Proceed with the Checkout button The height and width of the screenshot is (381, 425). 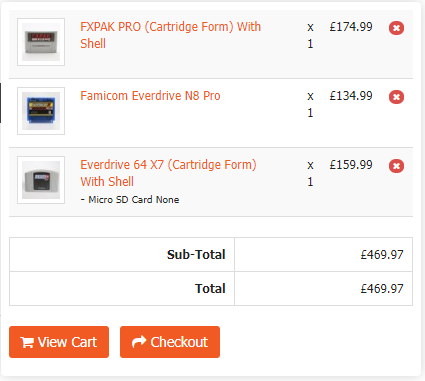coord(170,342)
